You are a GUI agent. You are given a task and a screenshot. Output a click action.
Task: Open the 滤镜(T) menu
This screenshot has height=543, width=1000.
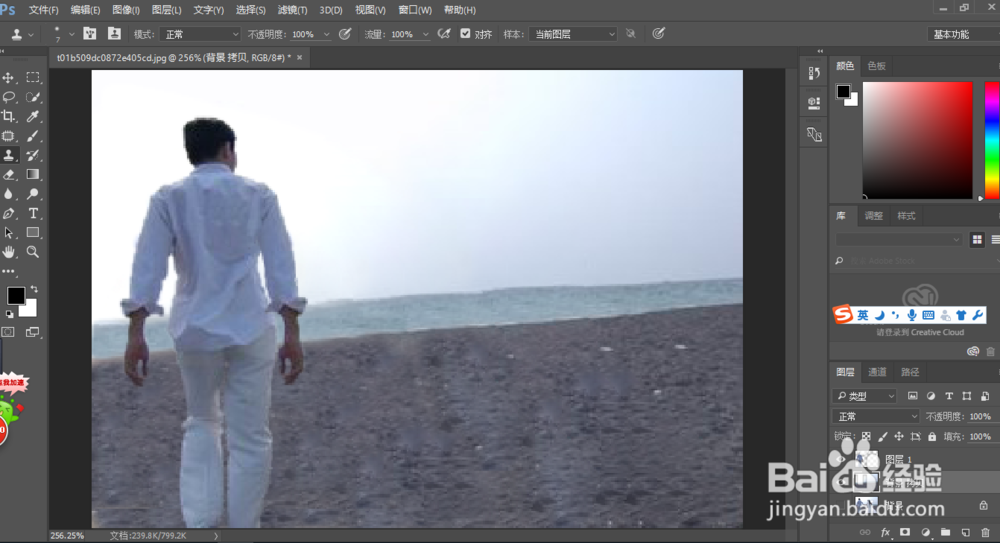(x=292, y=10)
